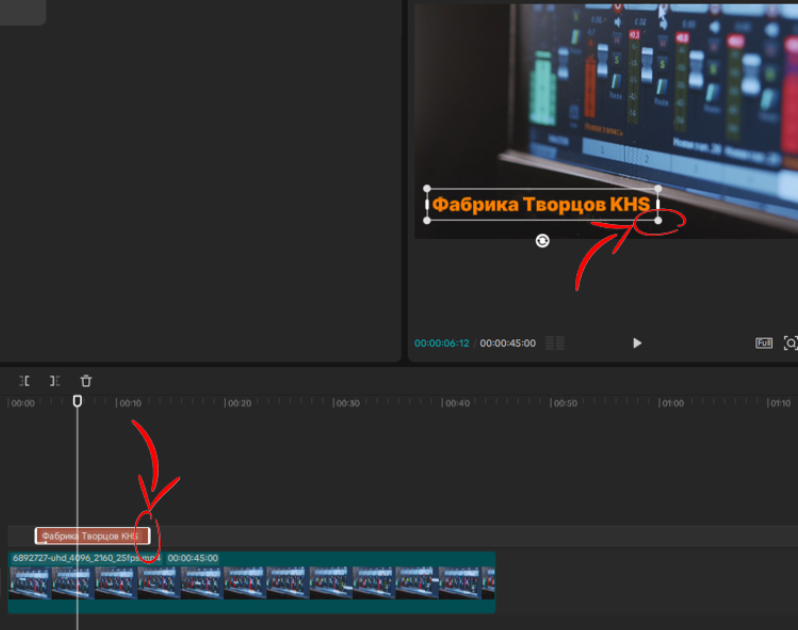798x630 pixels.
Task: Click the total duration 00:00:45:00 under preview
Action: click(x=507, y=343)
